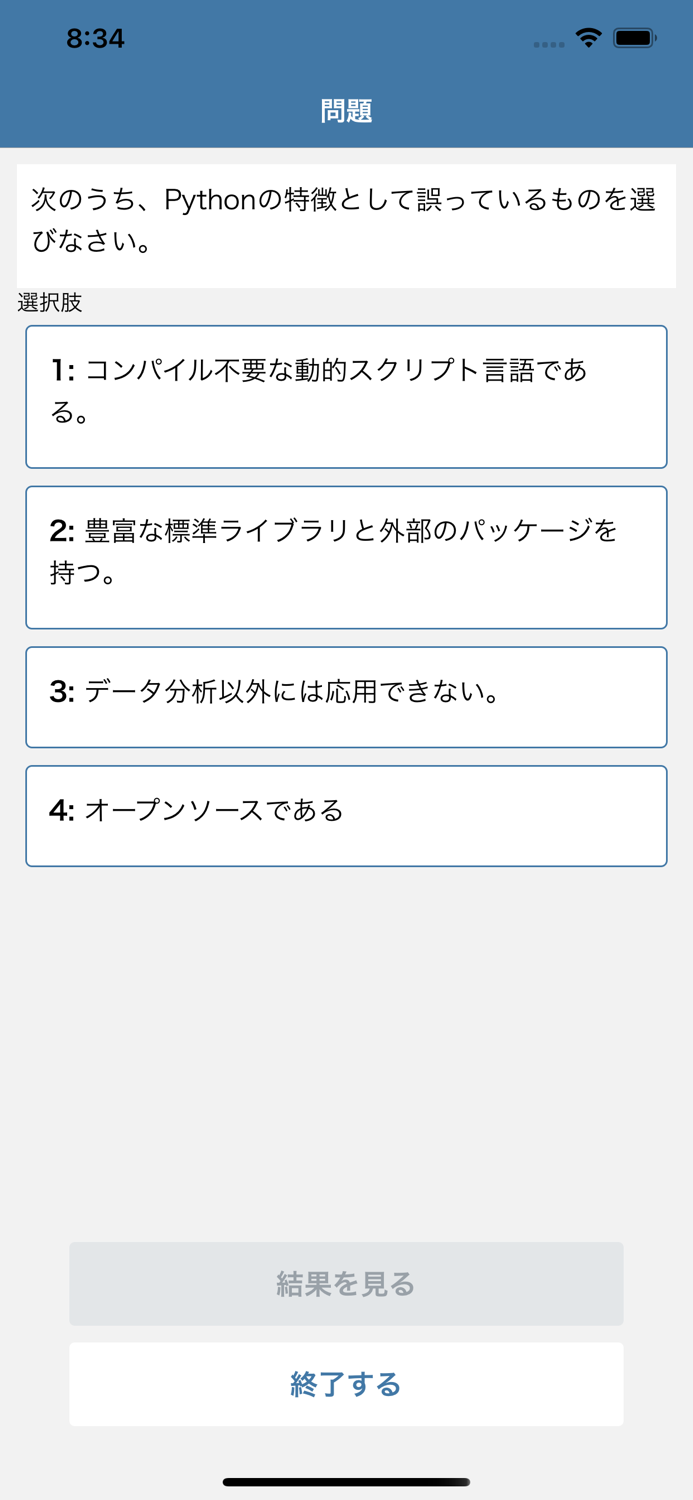
Task: Tap the question text card
Action: point(346,223)
